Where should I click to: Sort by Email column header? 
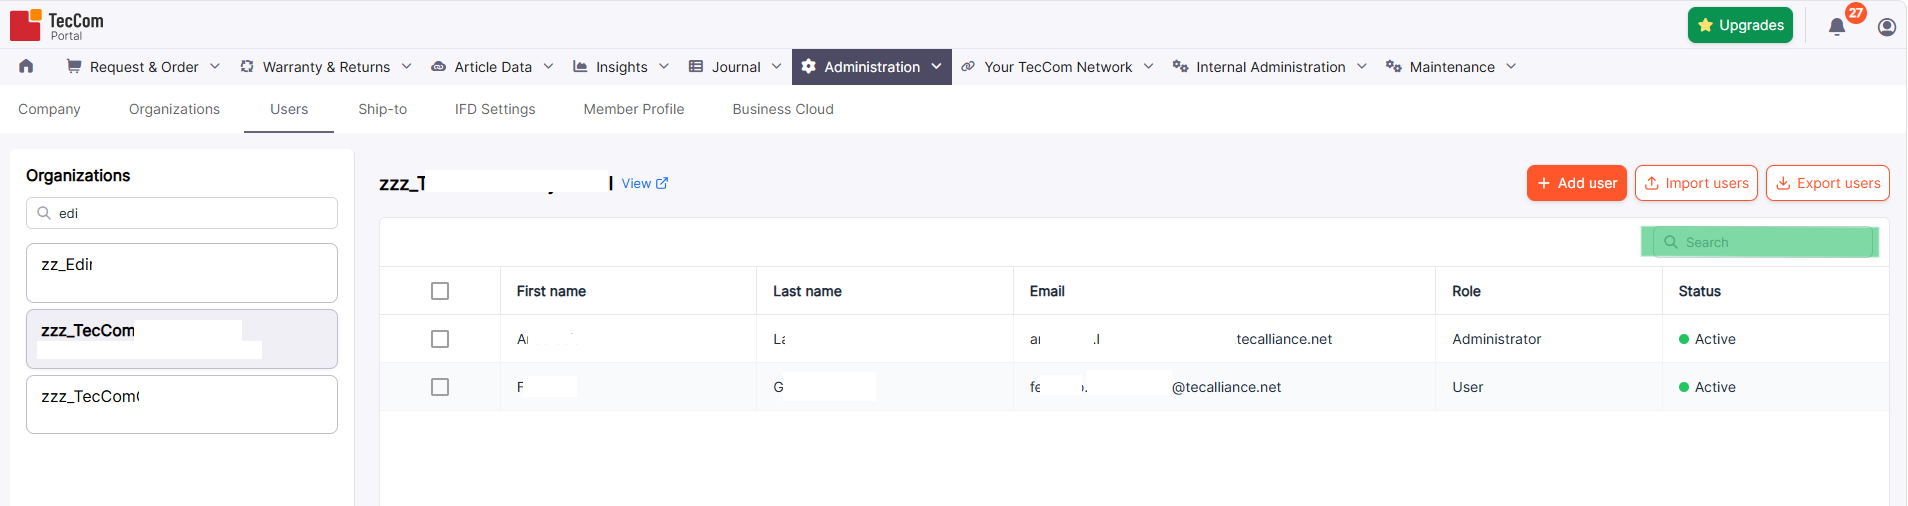point(1047,291)
